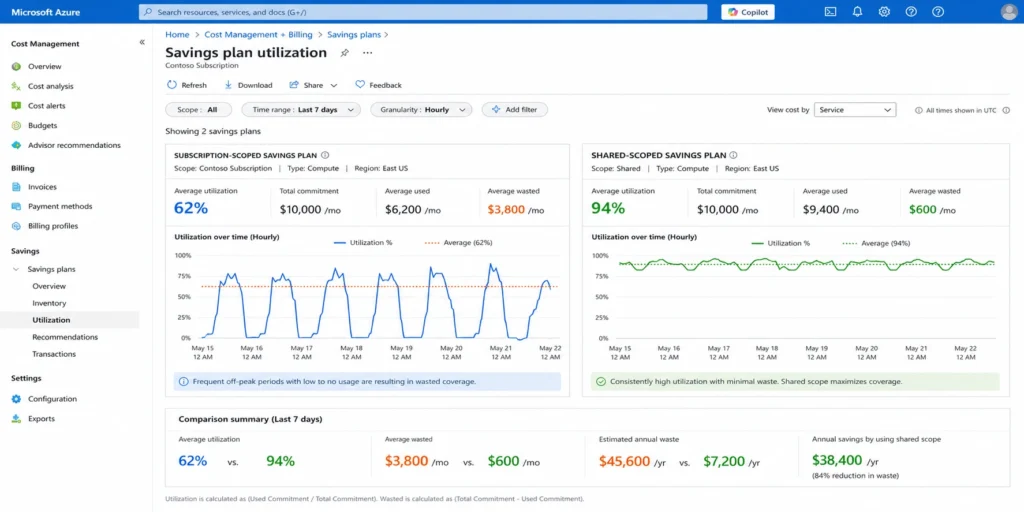
Task: Click info icon beside Shared-scoped savings plan
Action: 733,155
